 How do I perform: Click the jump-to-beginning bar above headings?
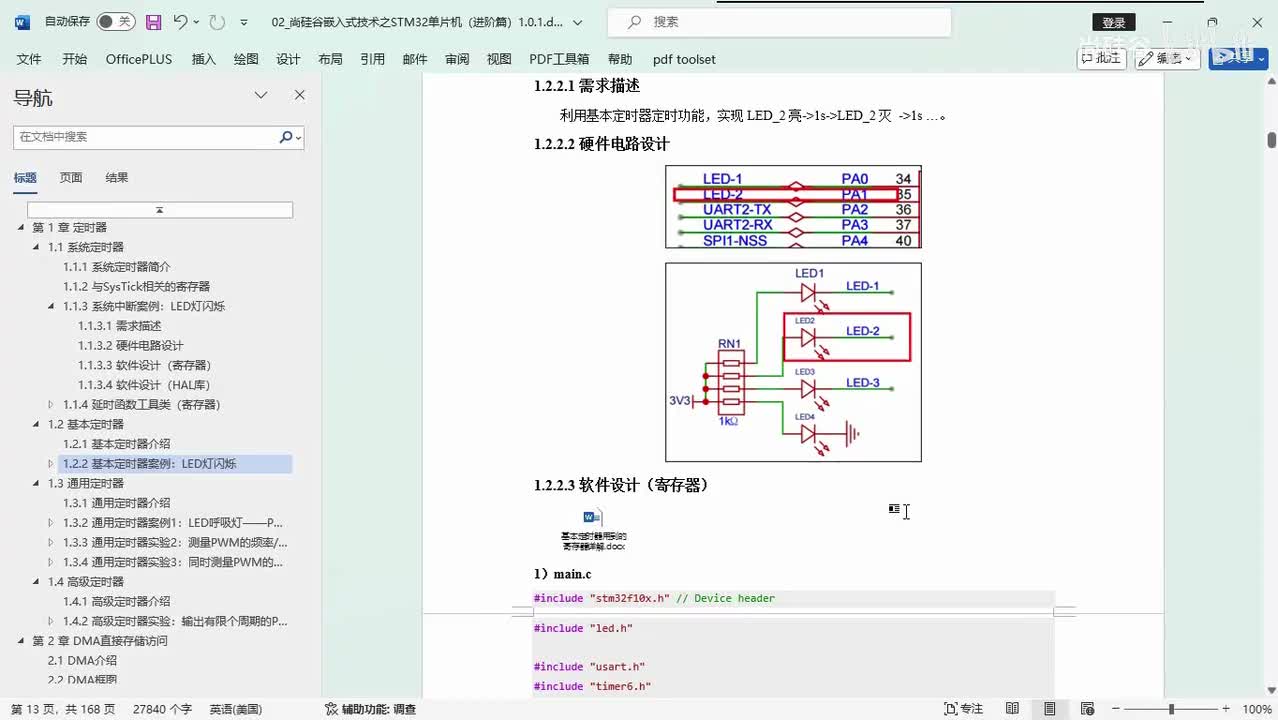160,210
